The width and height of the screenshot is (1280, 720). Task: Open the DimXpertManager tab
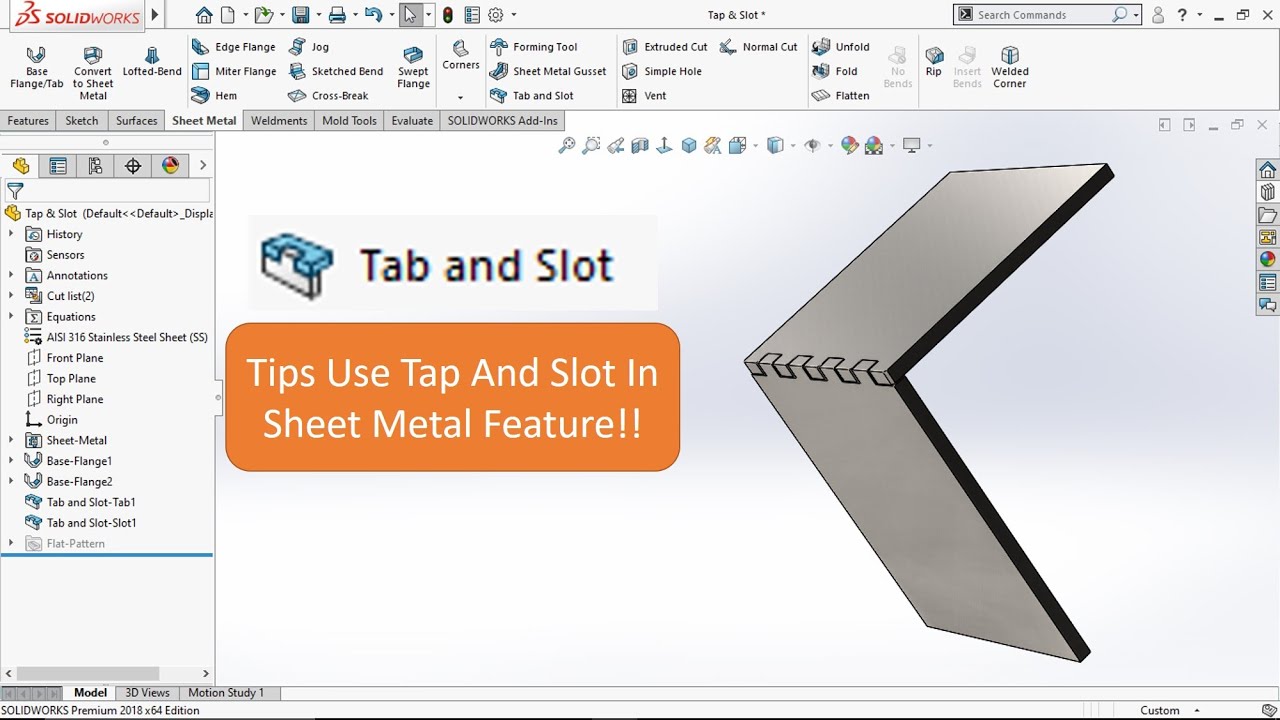[133, 166]
